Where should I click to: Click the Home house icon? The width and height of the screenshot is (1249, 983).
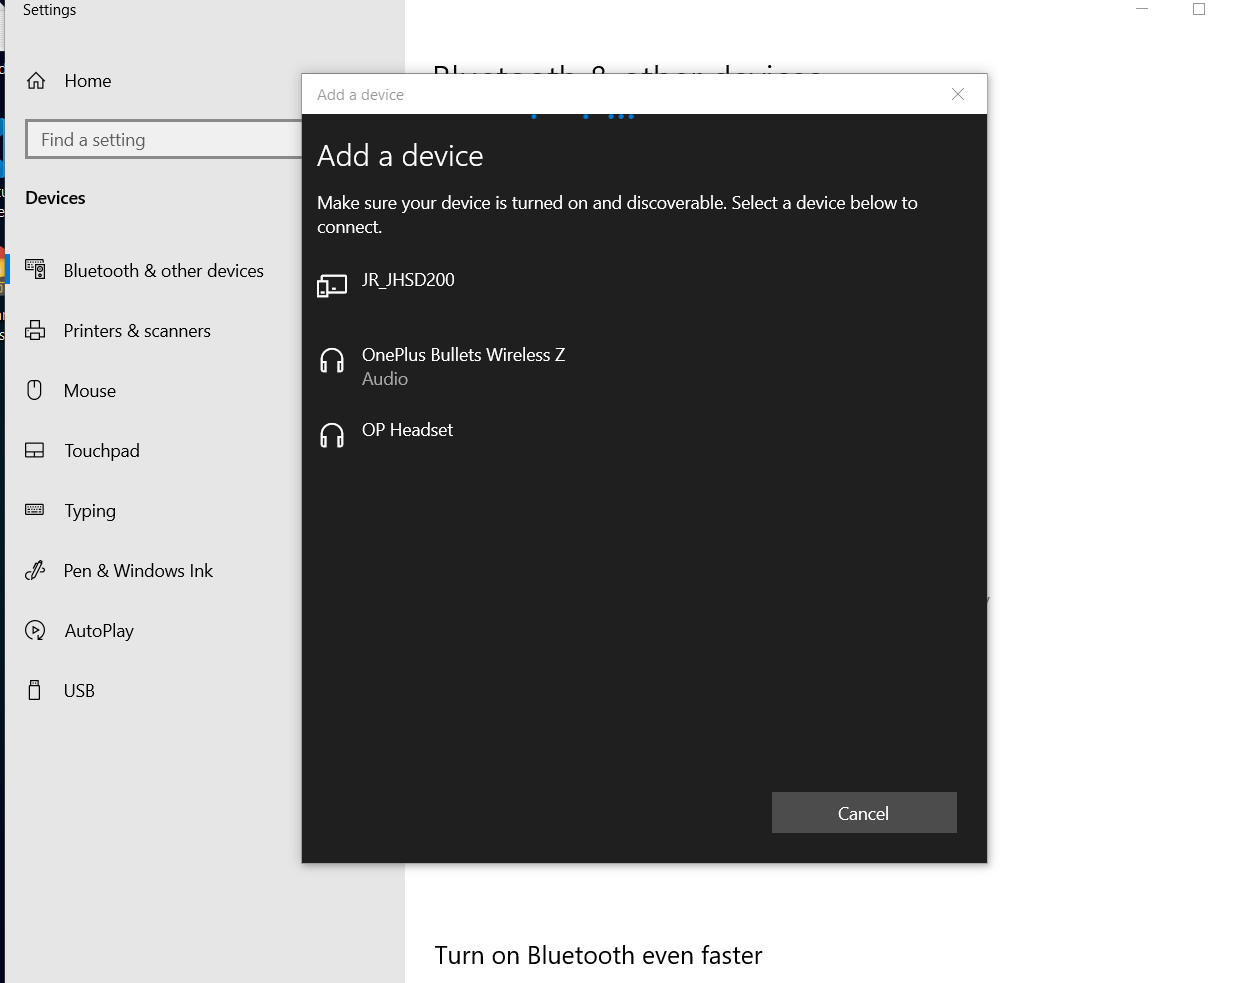pos(37,80)
